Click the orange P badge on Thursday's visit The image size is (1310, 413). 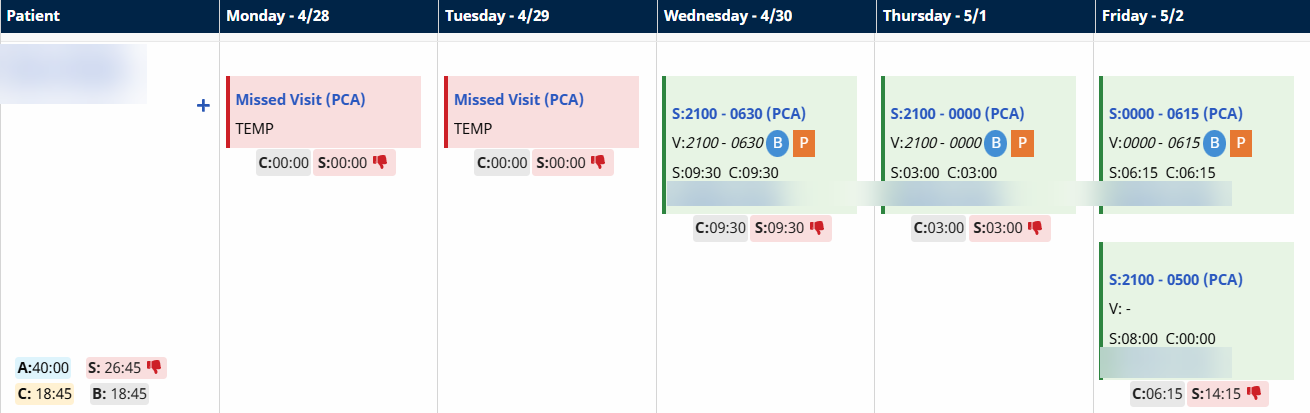click(1021, 143)
